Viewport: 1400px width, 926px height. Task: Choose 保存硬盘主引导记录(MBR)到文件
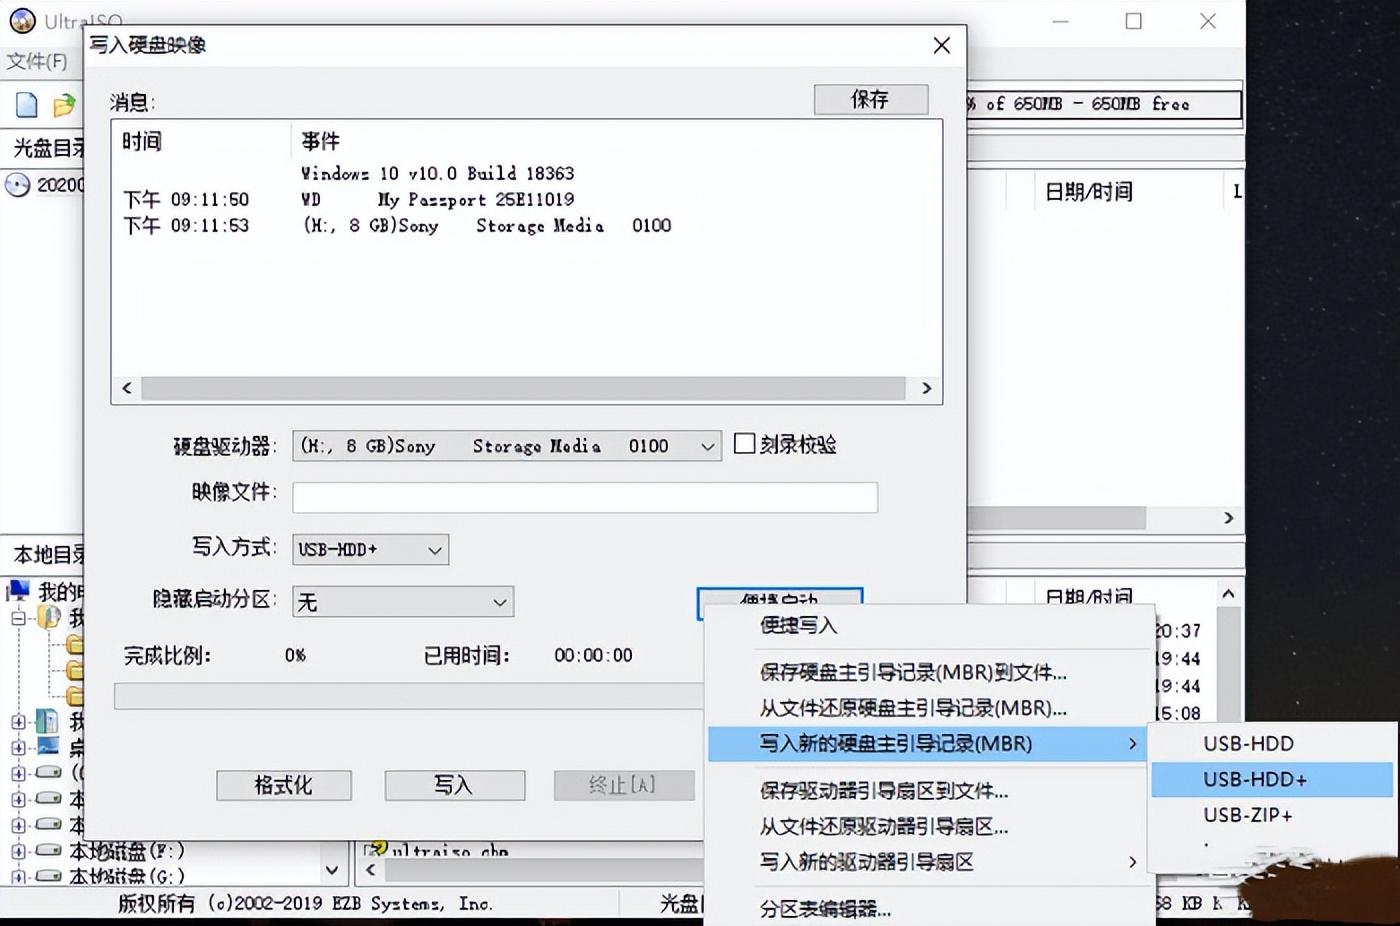[x=913, y=672]
